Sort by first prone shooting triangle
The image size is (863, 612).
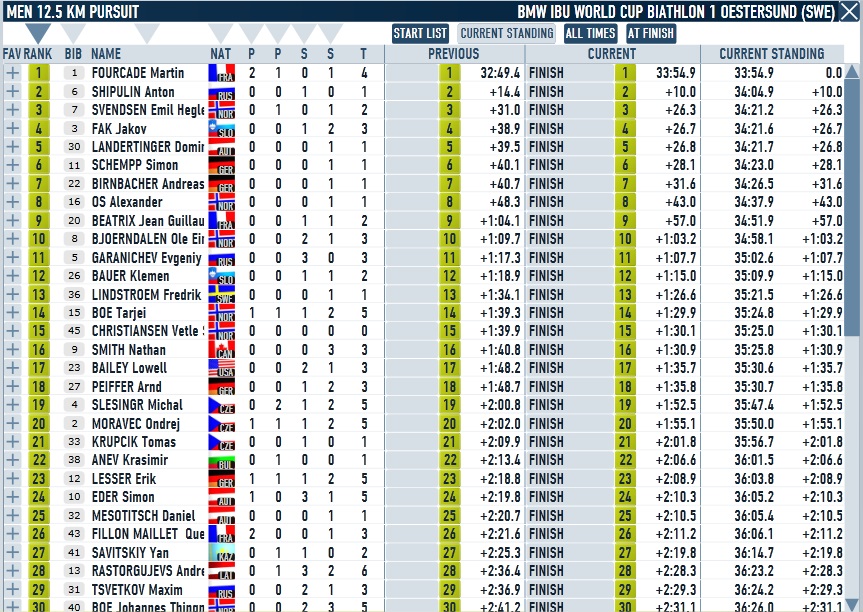click(x=252, y=33)
